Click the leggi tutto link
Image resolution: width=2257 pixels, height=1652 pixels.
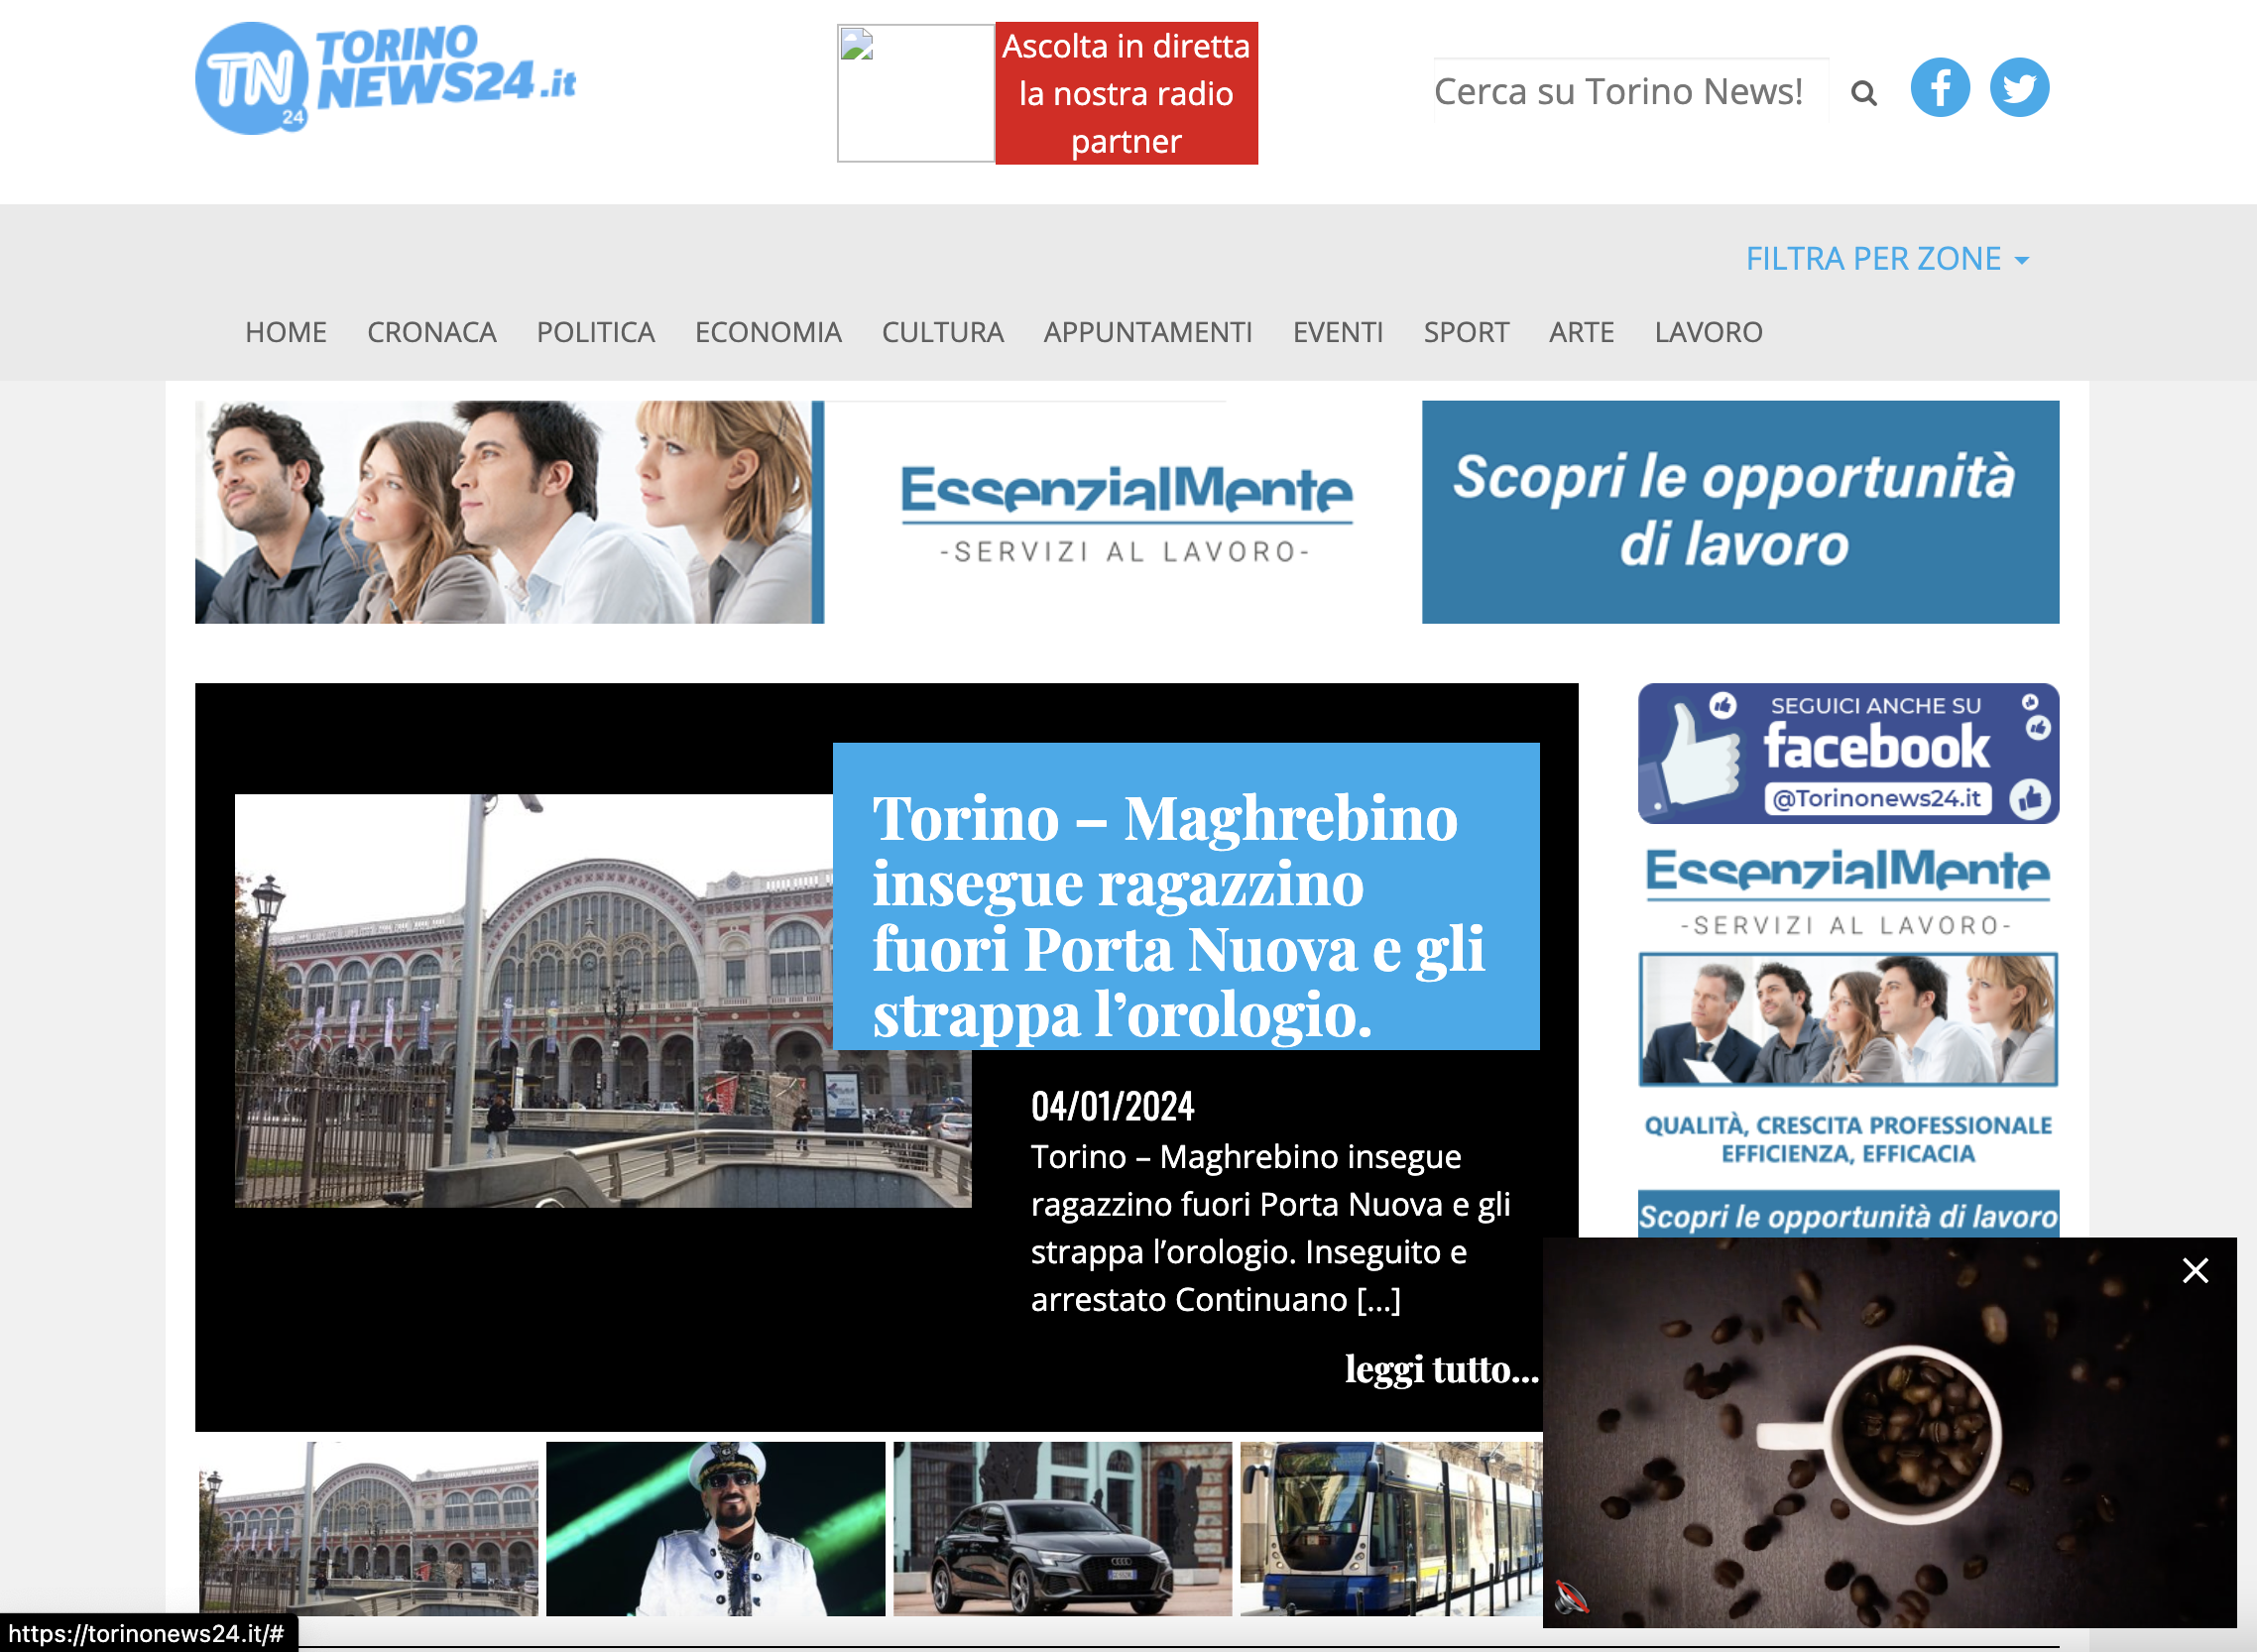tap(1440, 1368)
